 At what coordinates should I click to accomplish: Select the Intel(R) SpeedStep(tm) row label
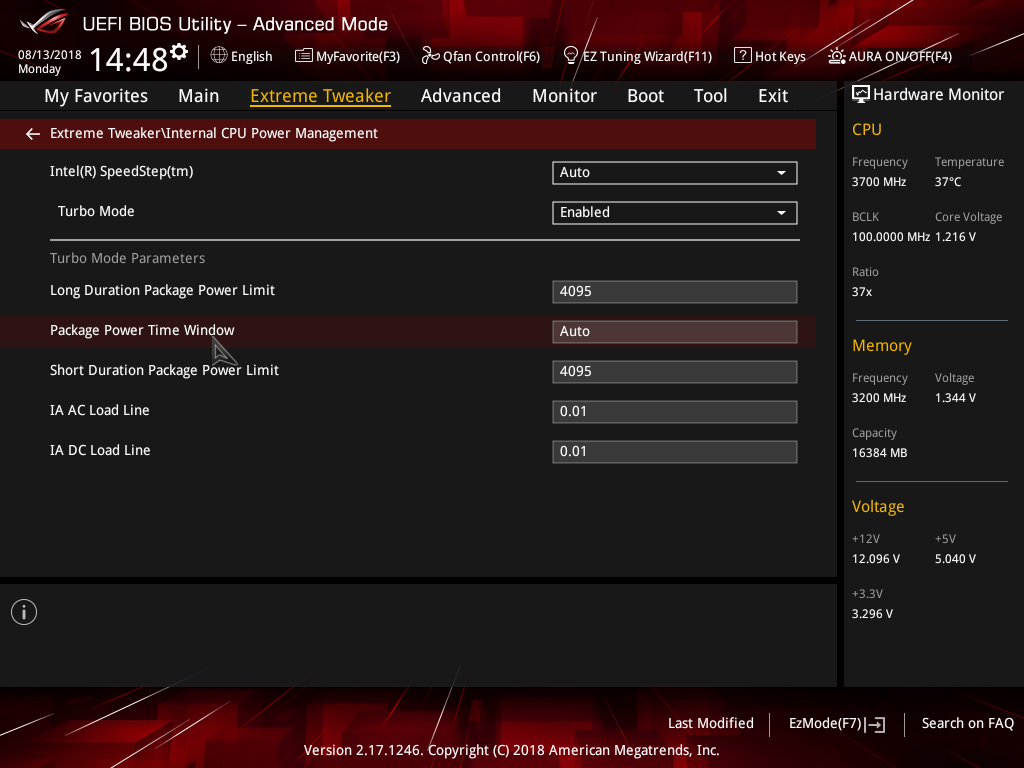pos(121,172)
